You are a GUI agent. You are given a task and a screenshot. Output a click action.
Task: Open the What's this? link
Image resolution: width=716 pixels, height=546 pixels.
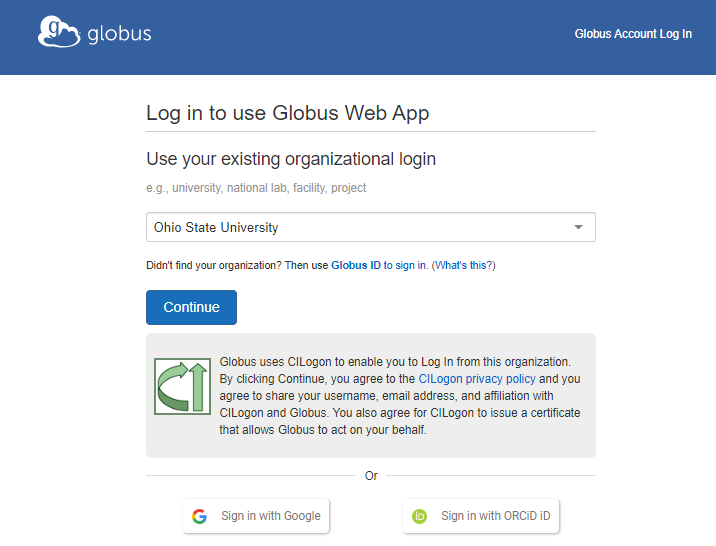click(x=463, y=265)
